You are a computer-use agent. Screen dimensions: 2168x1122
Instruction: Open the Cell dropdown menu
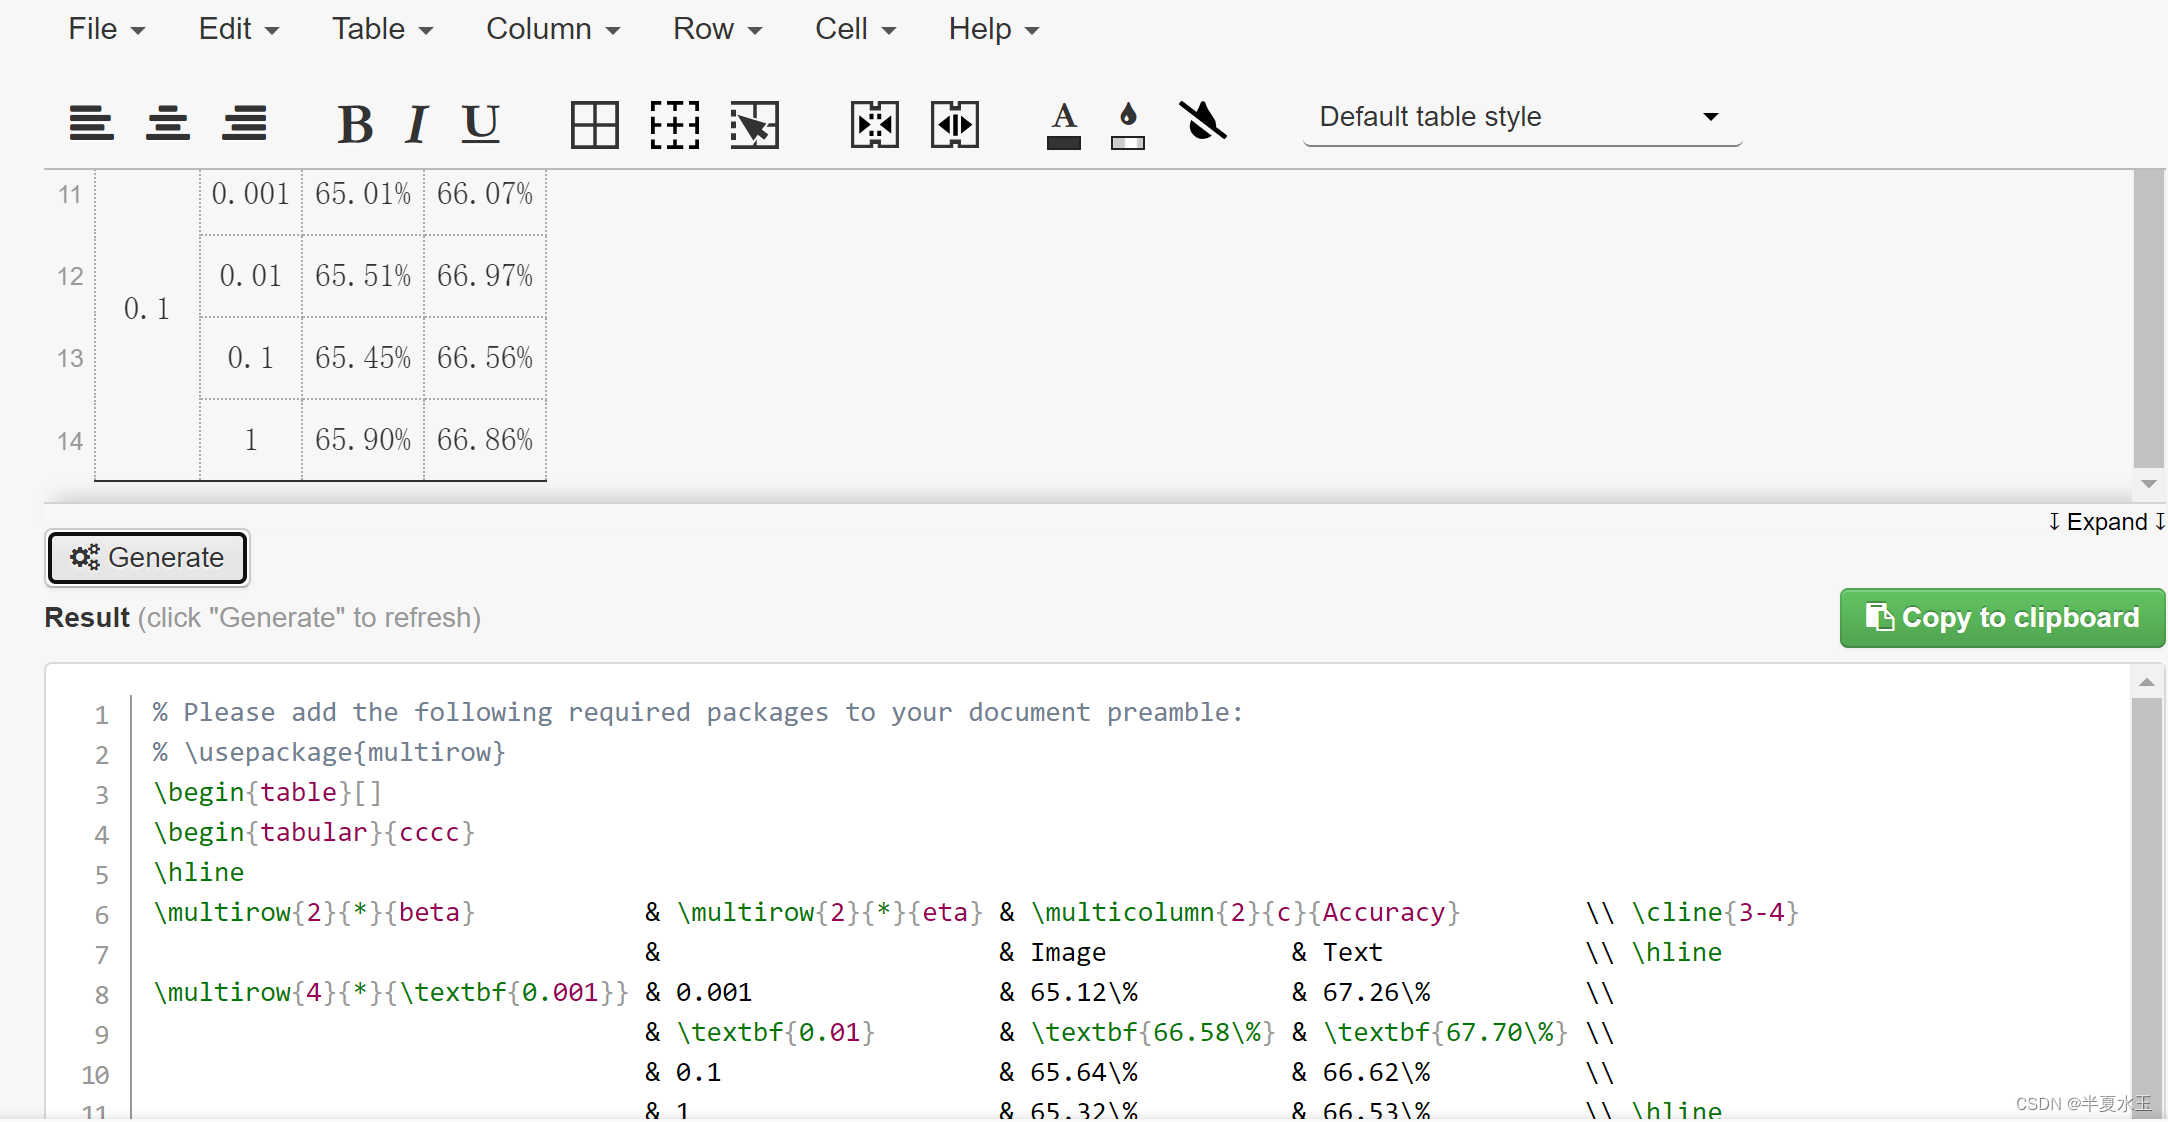(854, 29)
